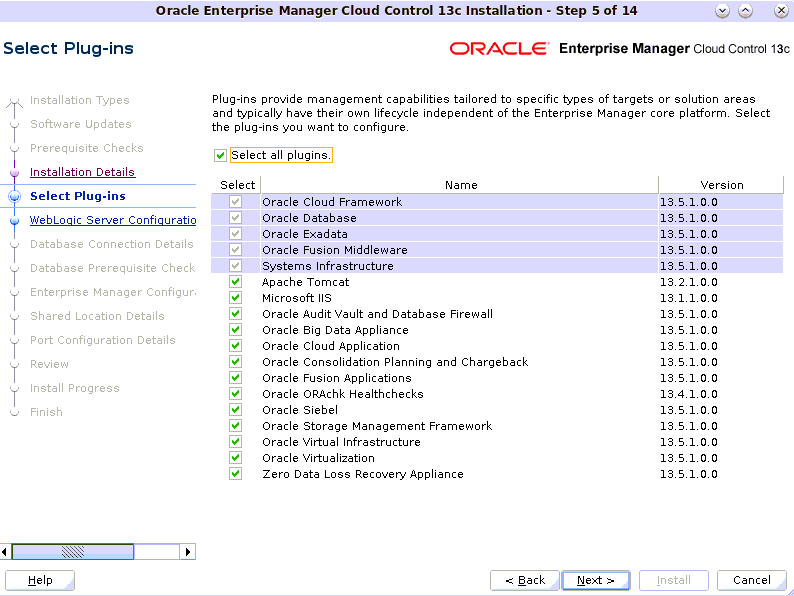Toggle Oracle Consolidation Planning and Chargeback checkbox
Viewport: 794px width, 596px height.
pyautogui.click(x=235, y=362)
